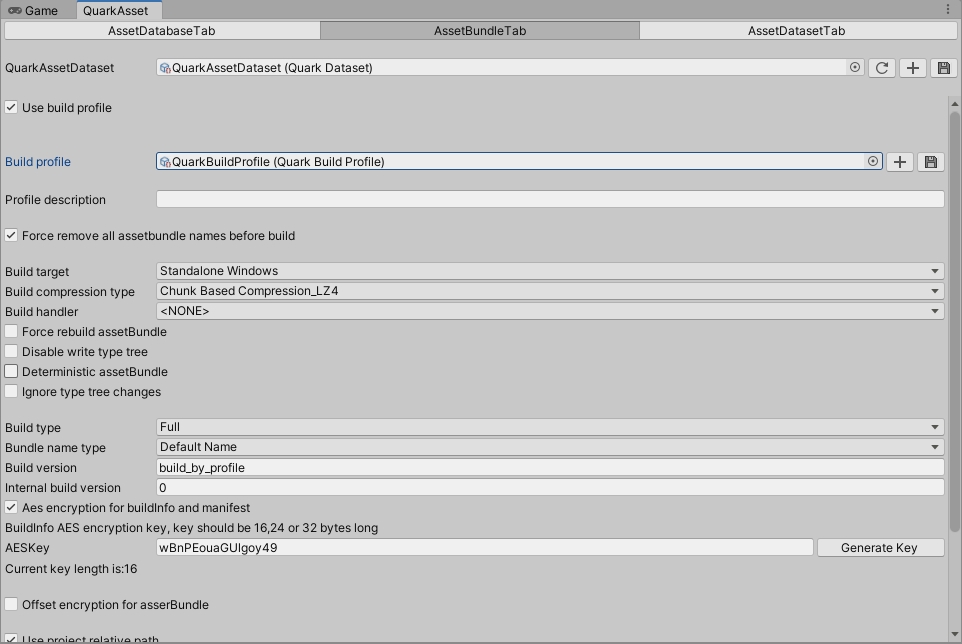Viewport: 962px width, 644px height.
Task: Click the Build version input field
Action: [550, 467]
